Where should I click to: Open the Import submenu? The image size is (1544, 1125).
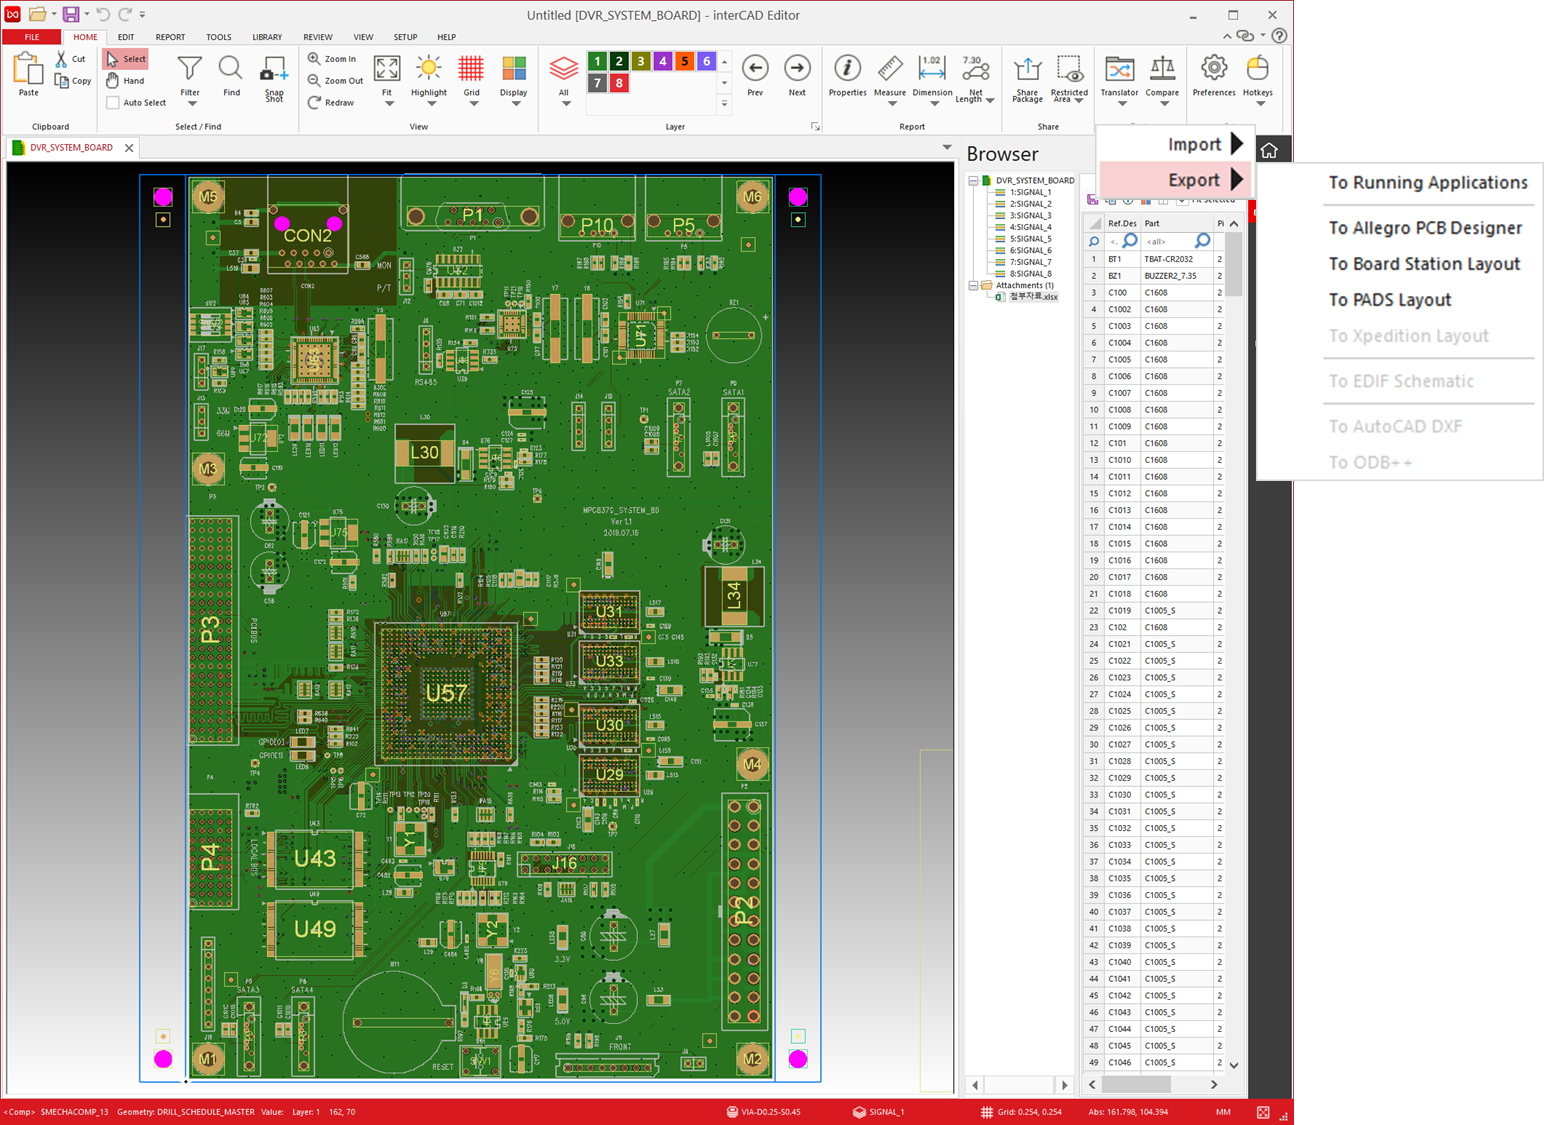pyautogui.click(x=1175, y=144)
